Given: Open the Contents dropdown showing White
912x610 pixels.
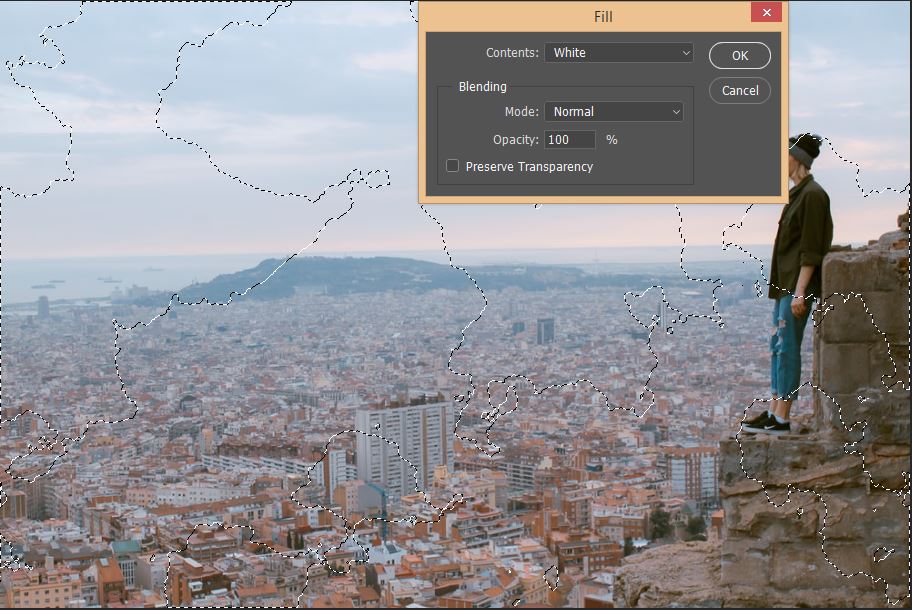Looking at the screenshot, I should coord(619,52).
